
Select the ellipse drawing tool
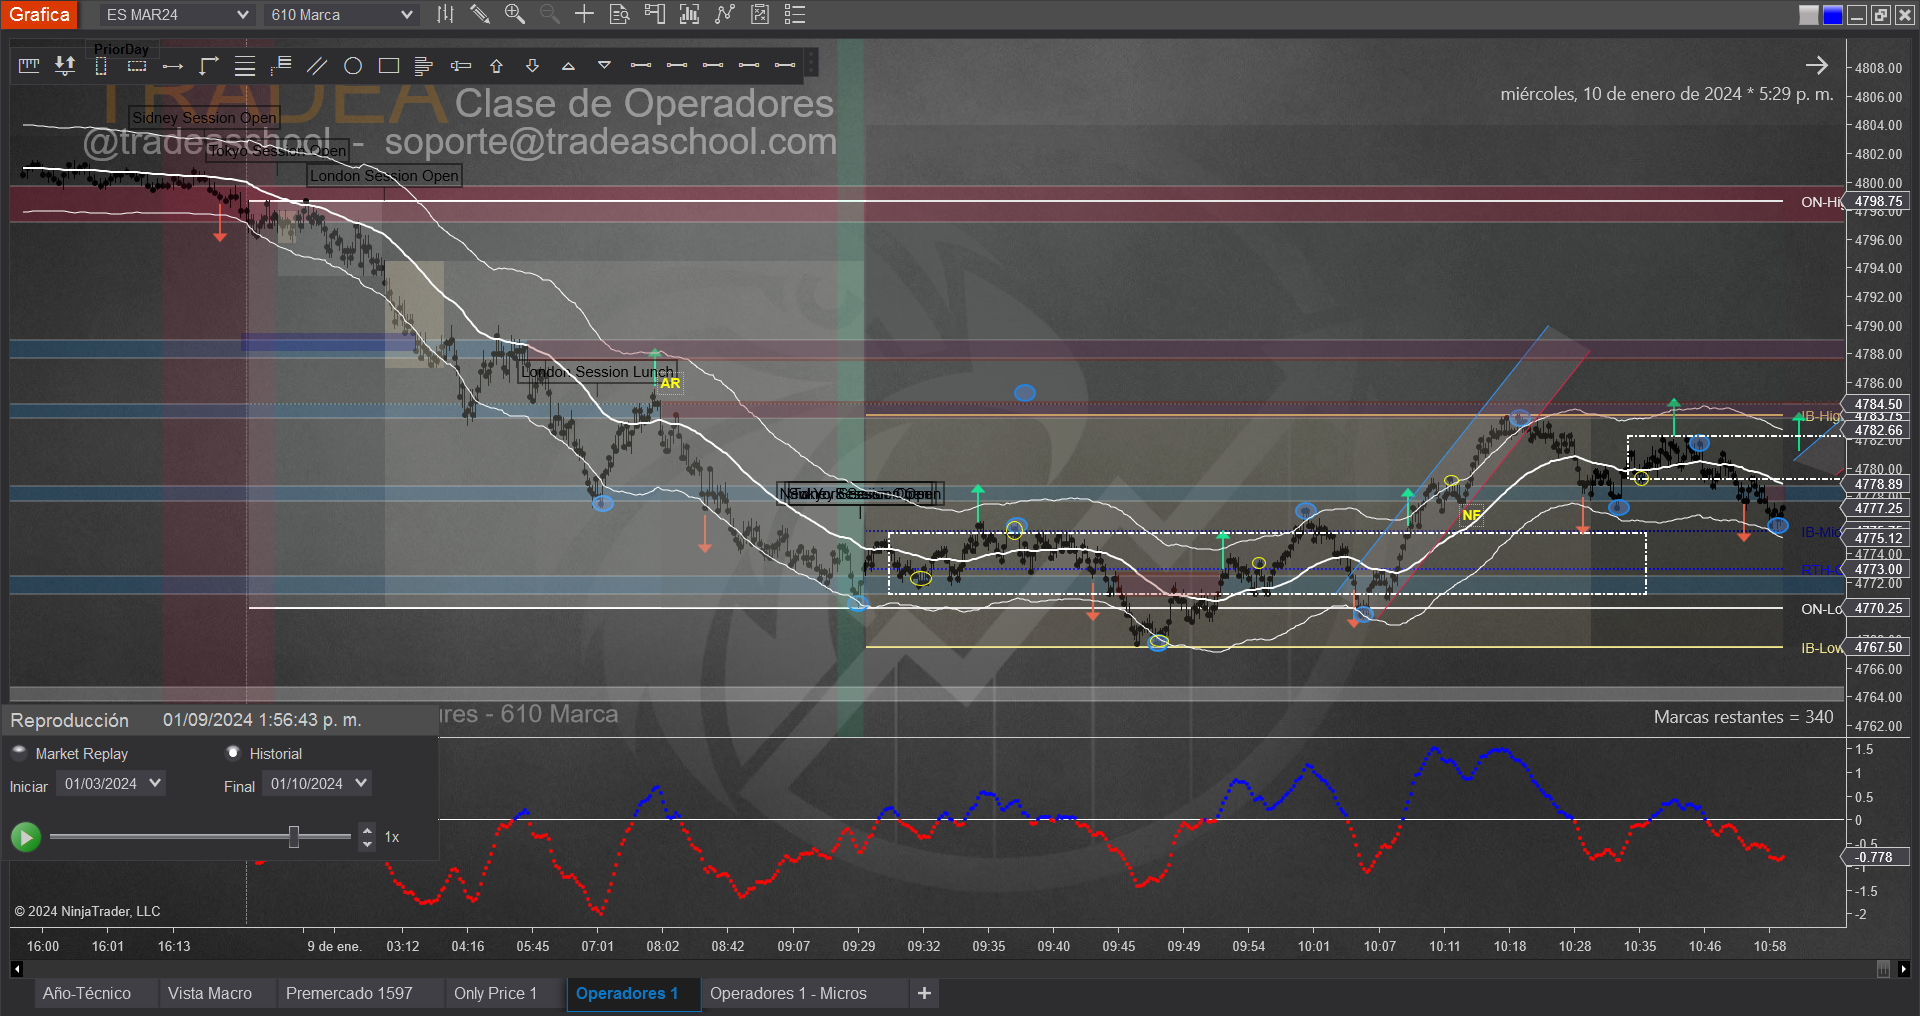pos(353,66)
